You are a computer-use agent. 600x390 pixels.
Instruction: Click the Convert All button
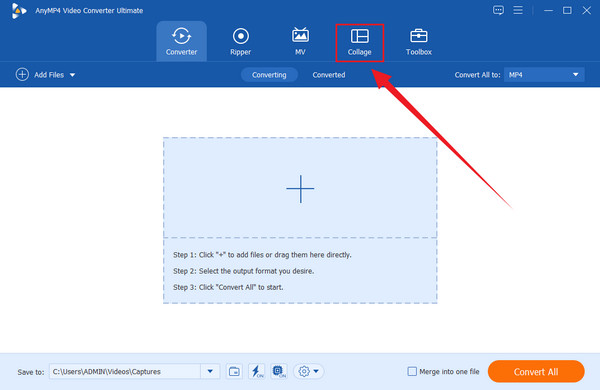(536, 371)
